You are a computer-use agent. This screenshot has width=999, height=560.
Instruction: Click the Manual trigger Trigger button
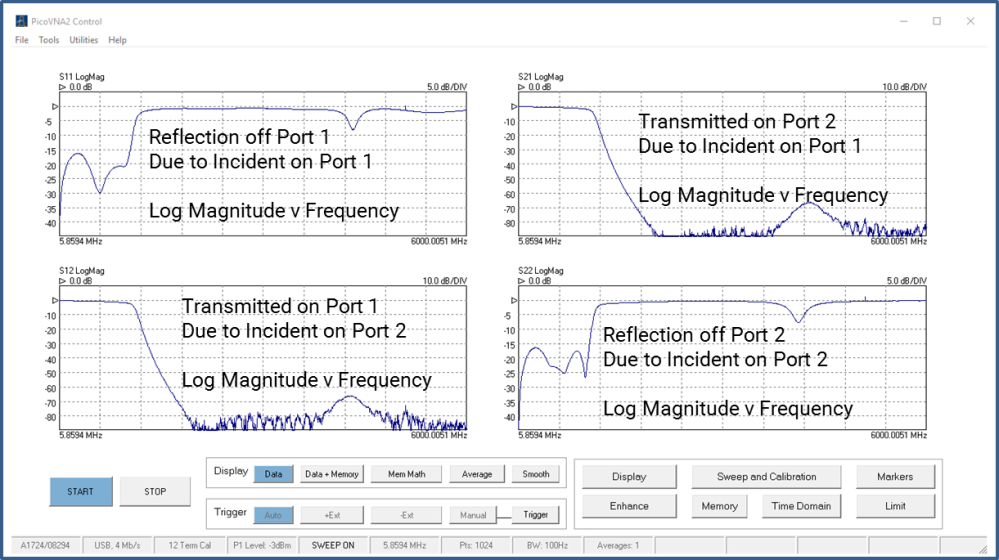[x=536, y=515]
